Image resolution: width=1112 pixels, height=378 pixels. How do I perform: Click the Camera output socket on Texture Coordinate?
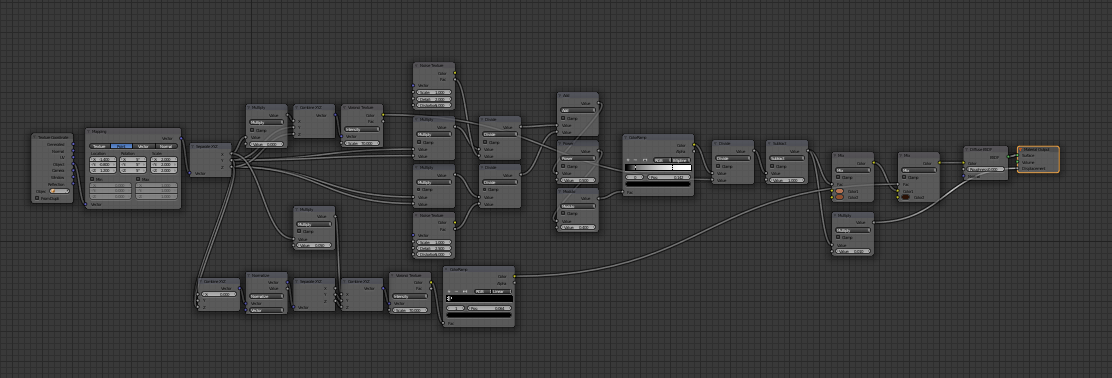(x=73, y=170)
